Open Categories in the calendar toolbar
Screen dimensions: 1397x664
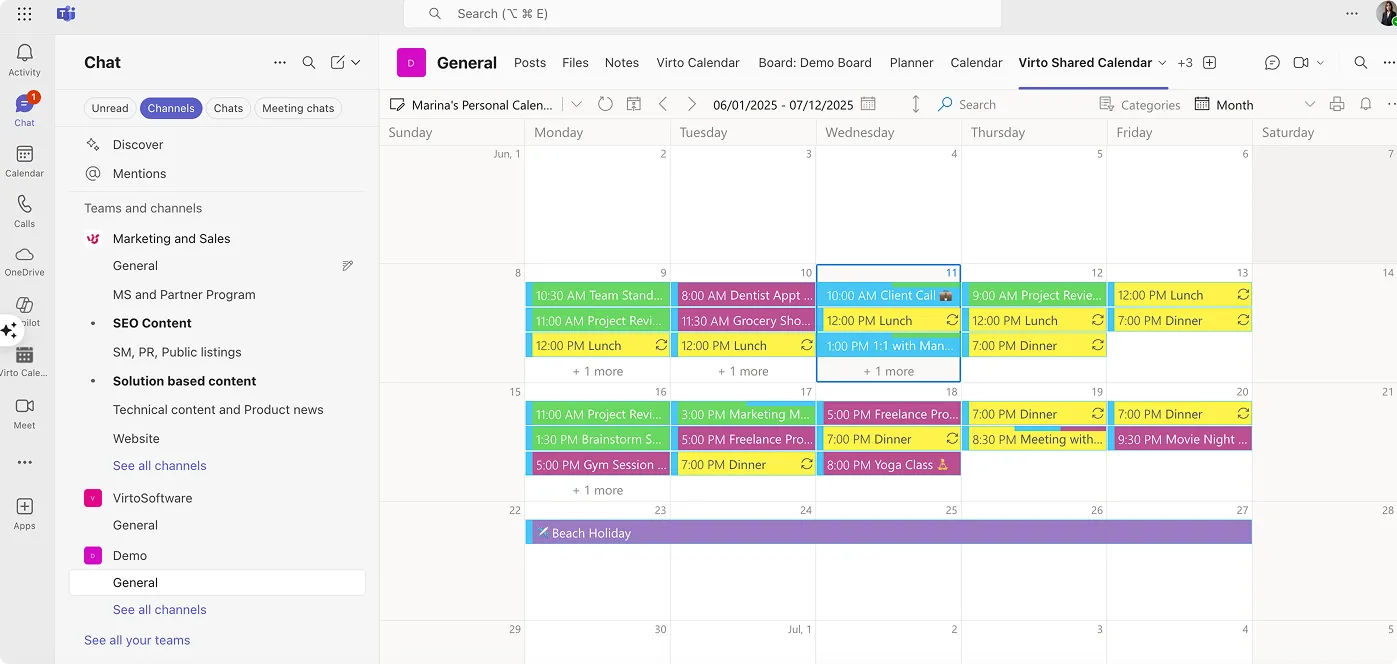coord(1139,103)
